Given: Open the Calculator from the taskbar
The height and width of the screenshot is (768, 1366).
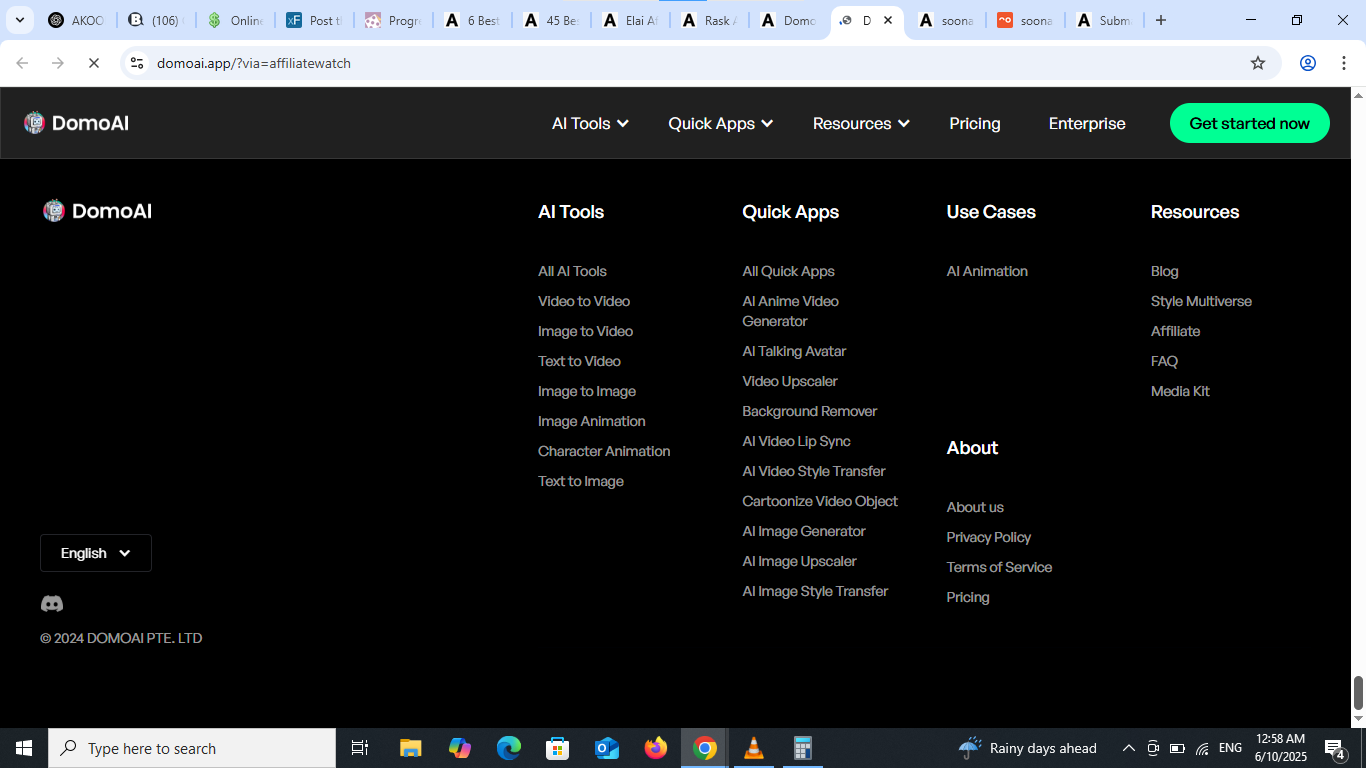Looking at the screenshot, I should [x=803, y=748].
